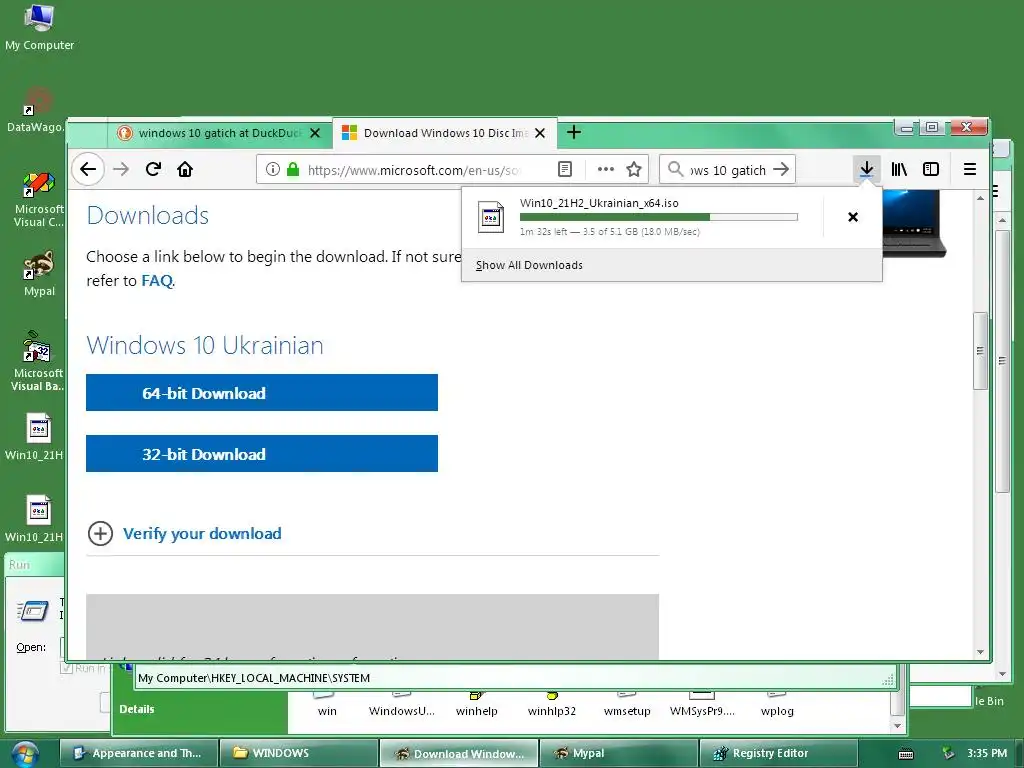Screen dimensions: 1024x768
Task: Click the ISO file icon in downloads panel
Action: [491, 217]
